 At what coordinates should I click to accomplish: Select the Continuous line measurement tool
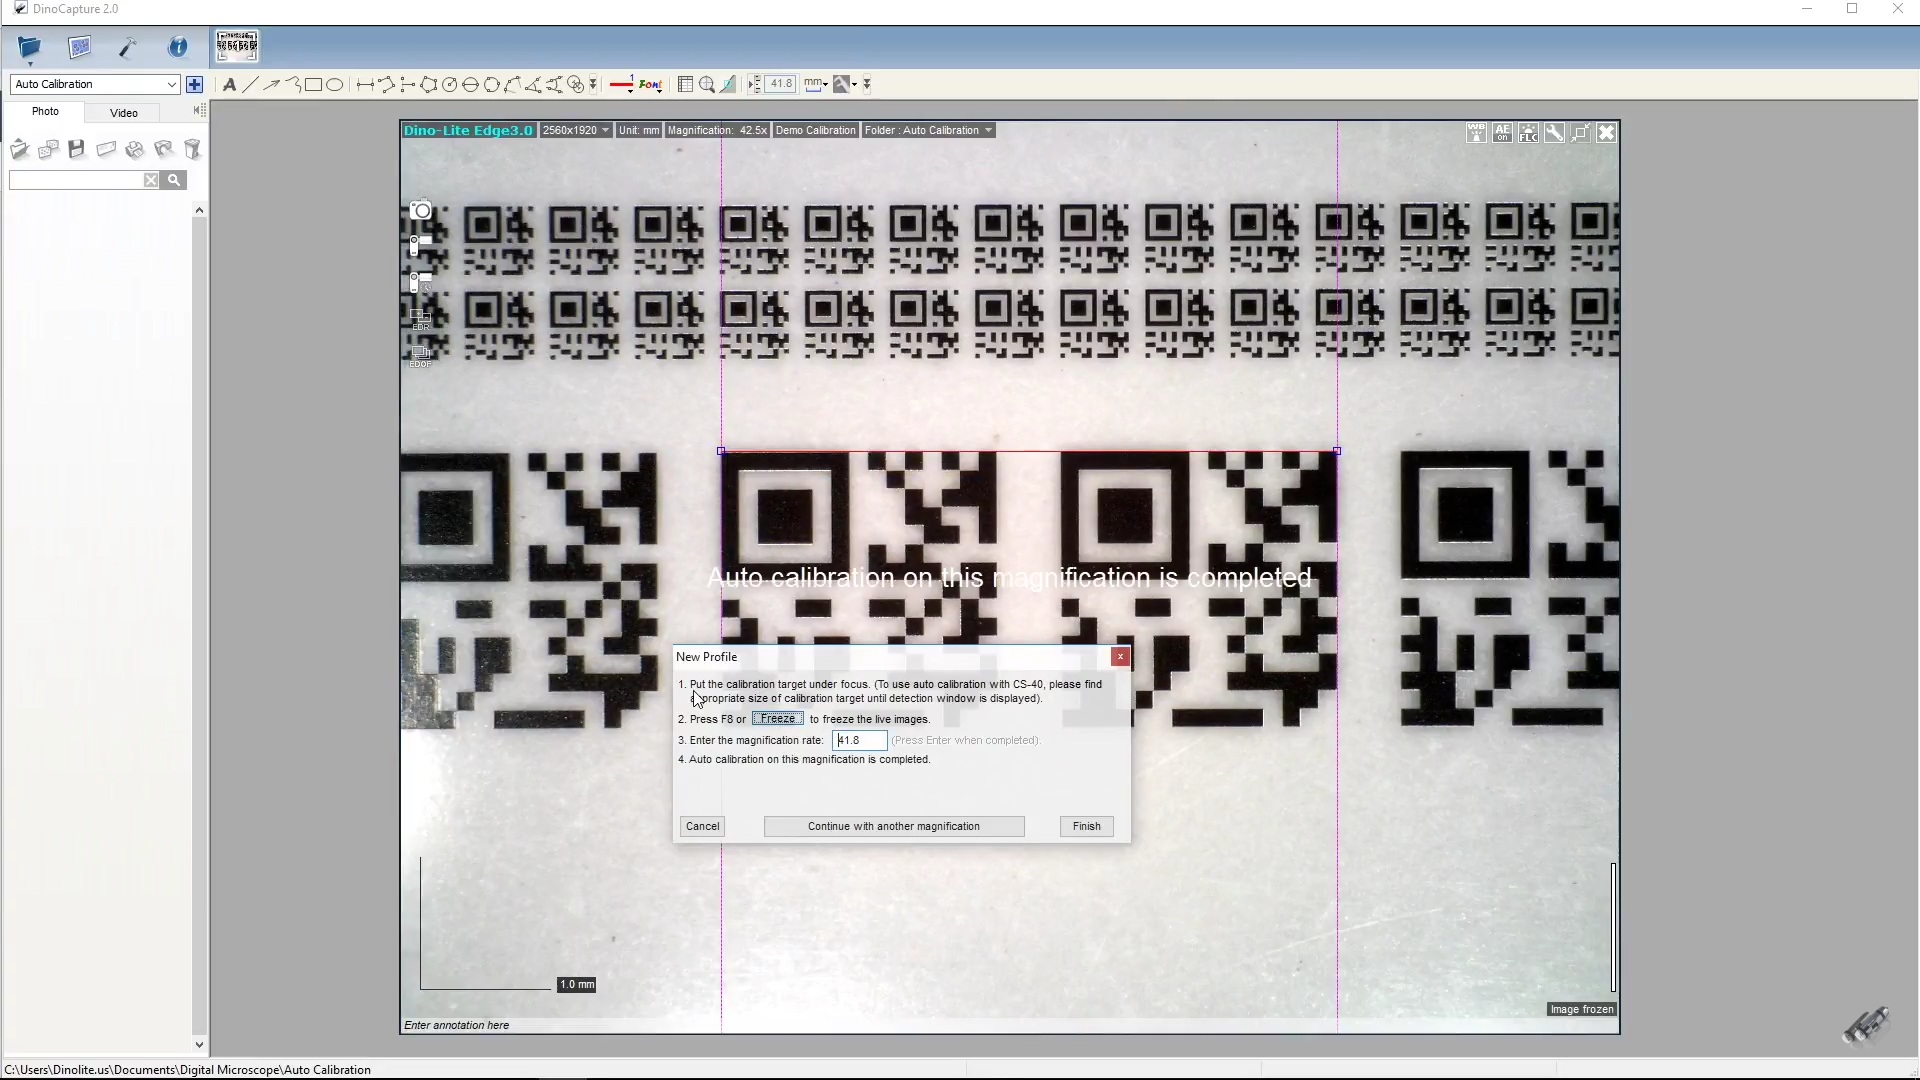pyautogui.click(x=386, y=85)
